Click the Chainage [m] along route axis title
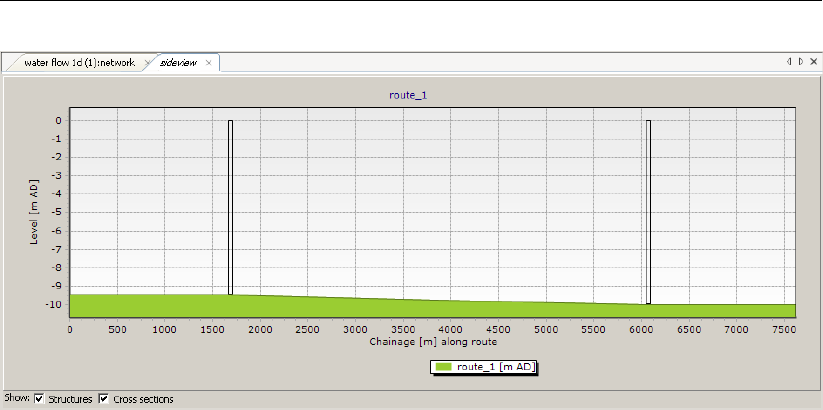The image size is (823, 410). 433,342
